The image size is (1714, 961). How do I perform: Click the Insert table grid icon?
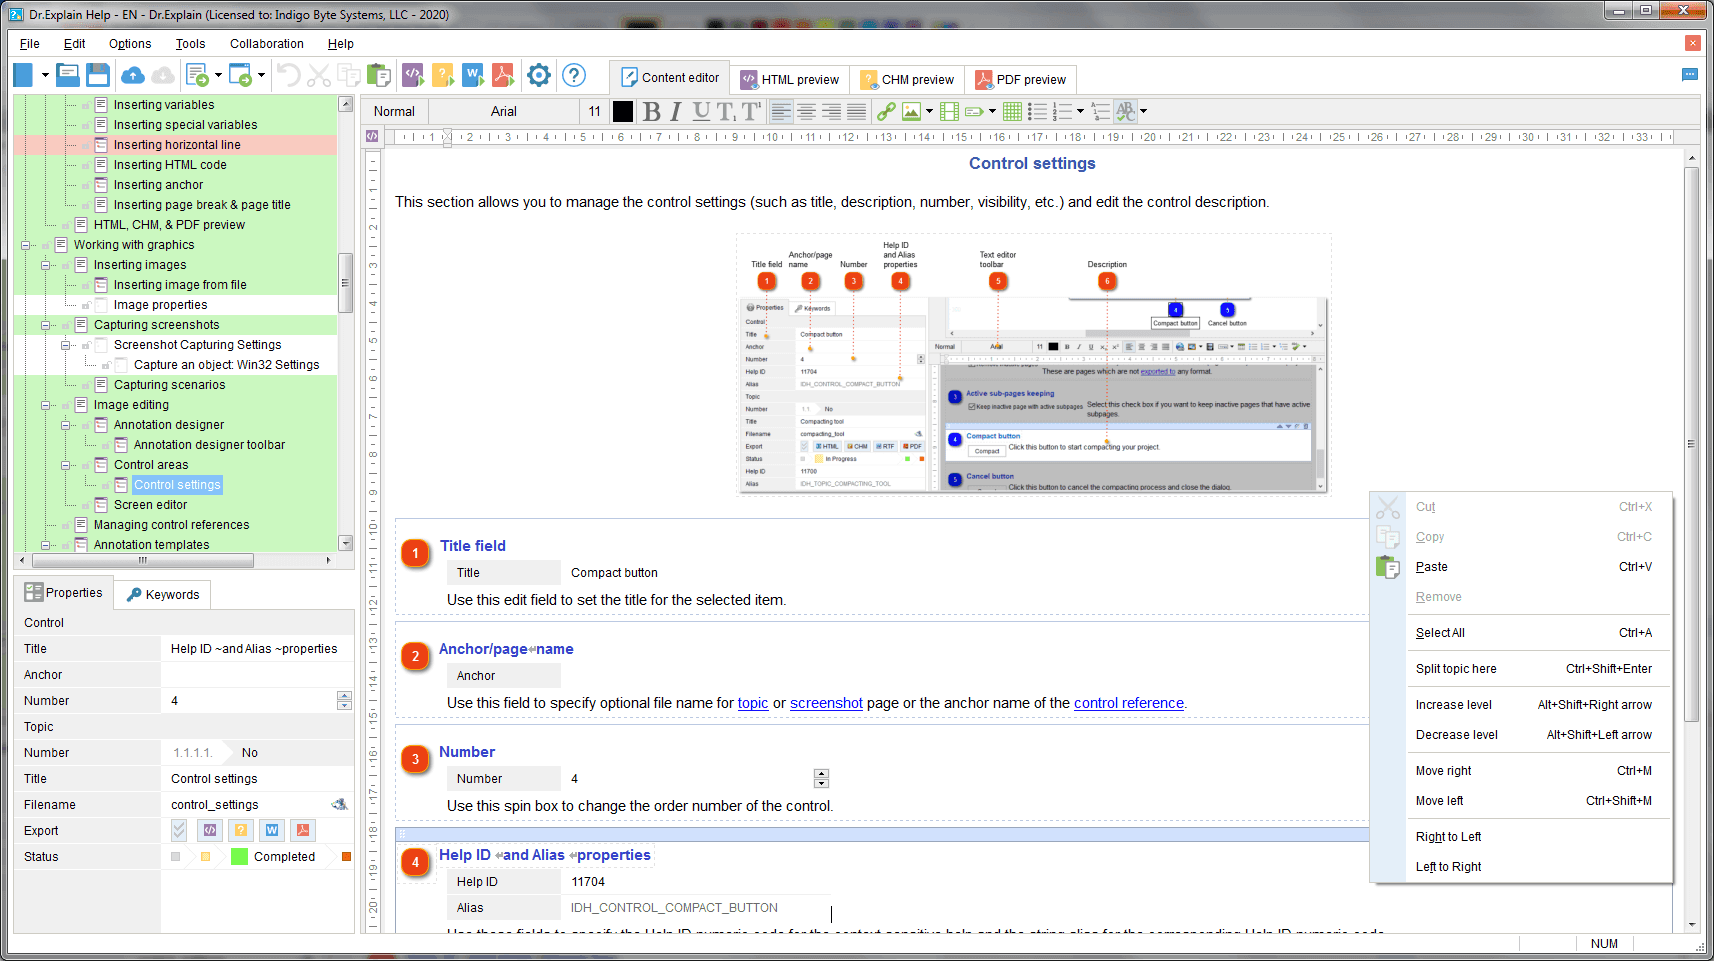coord(1012,112)
